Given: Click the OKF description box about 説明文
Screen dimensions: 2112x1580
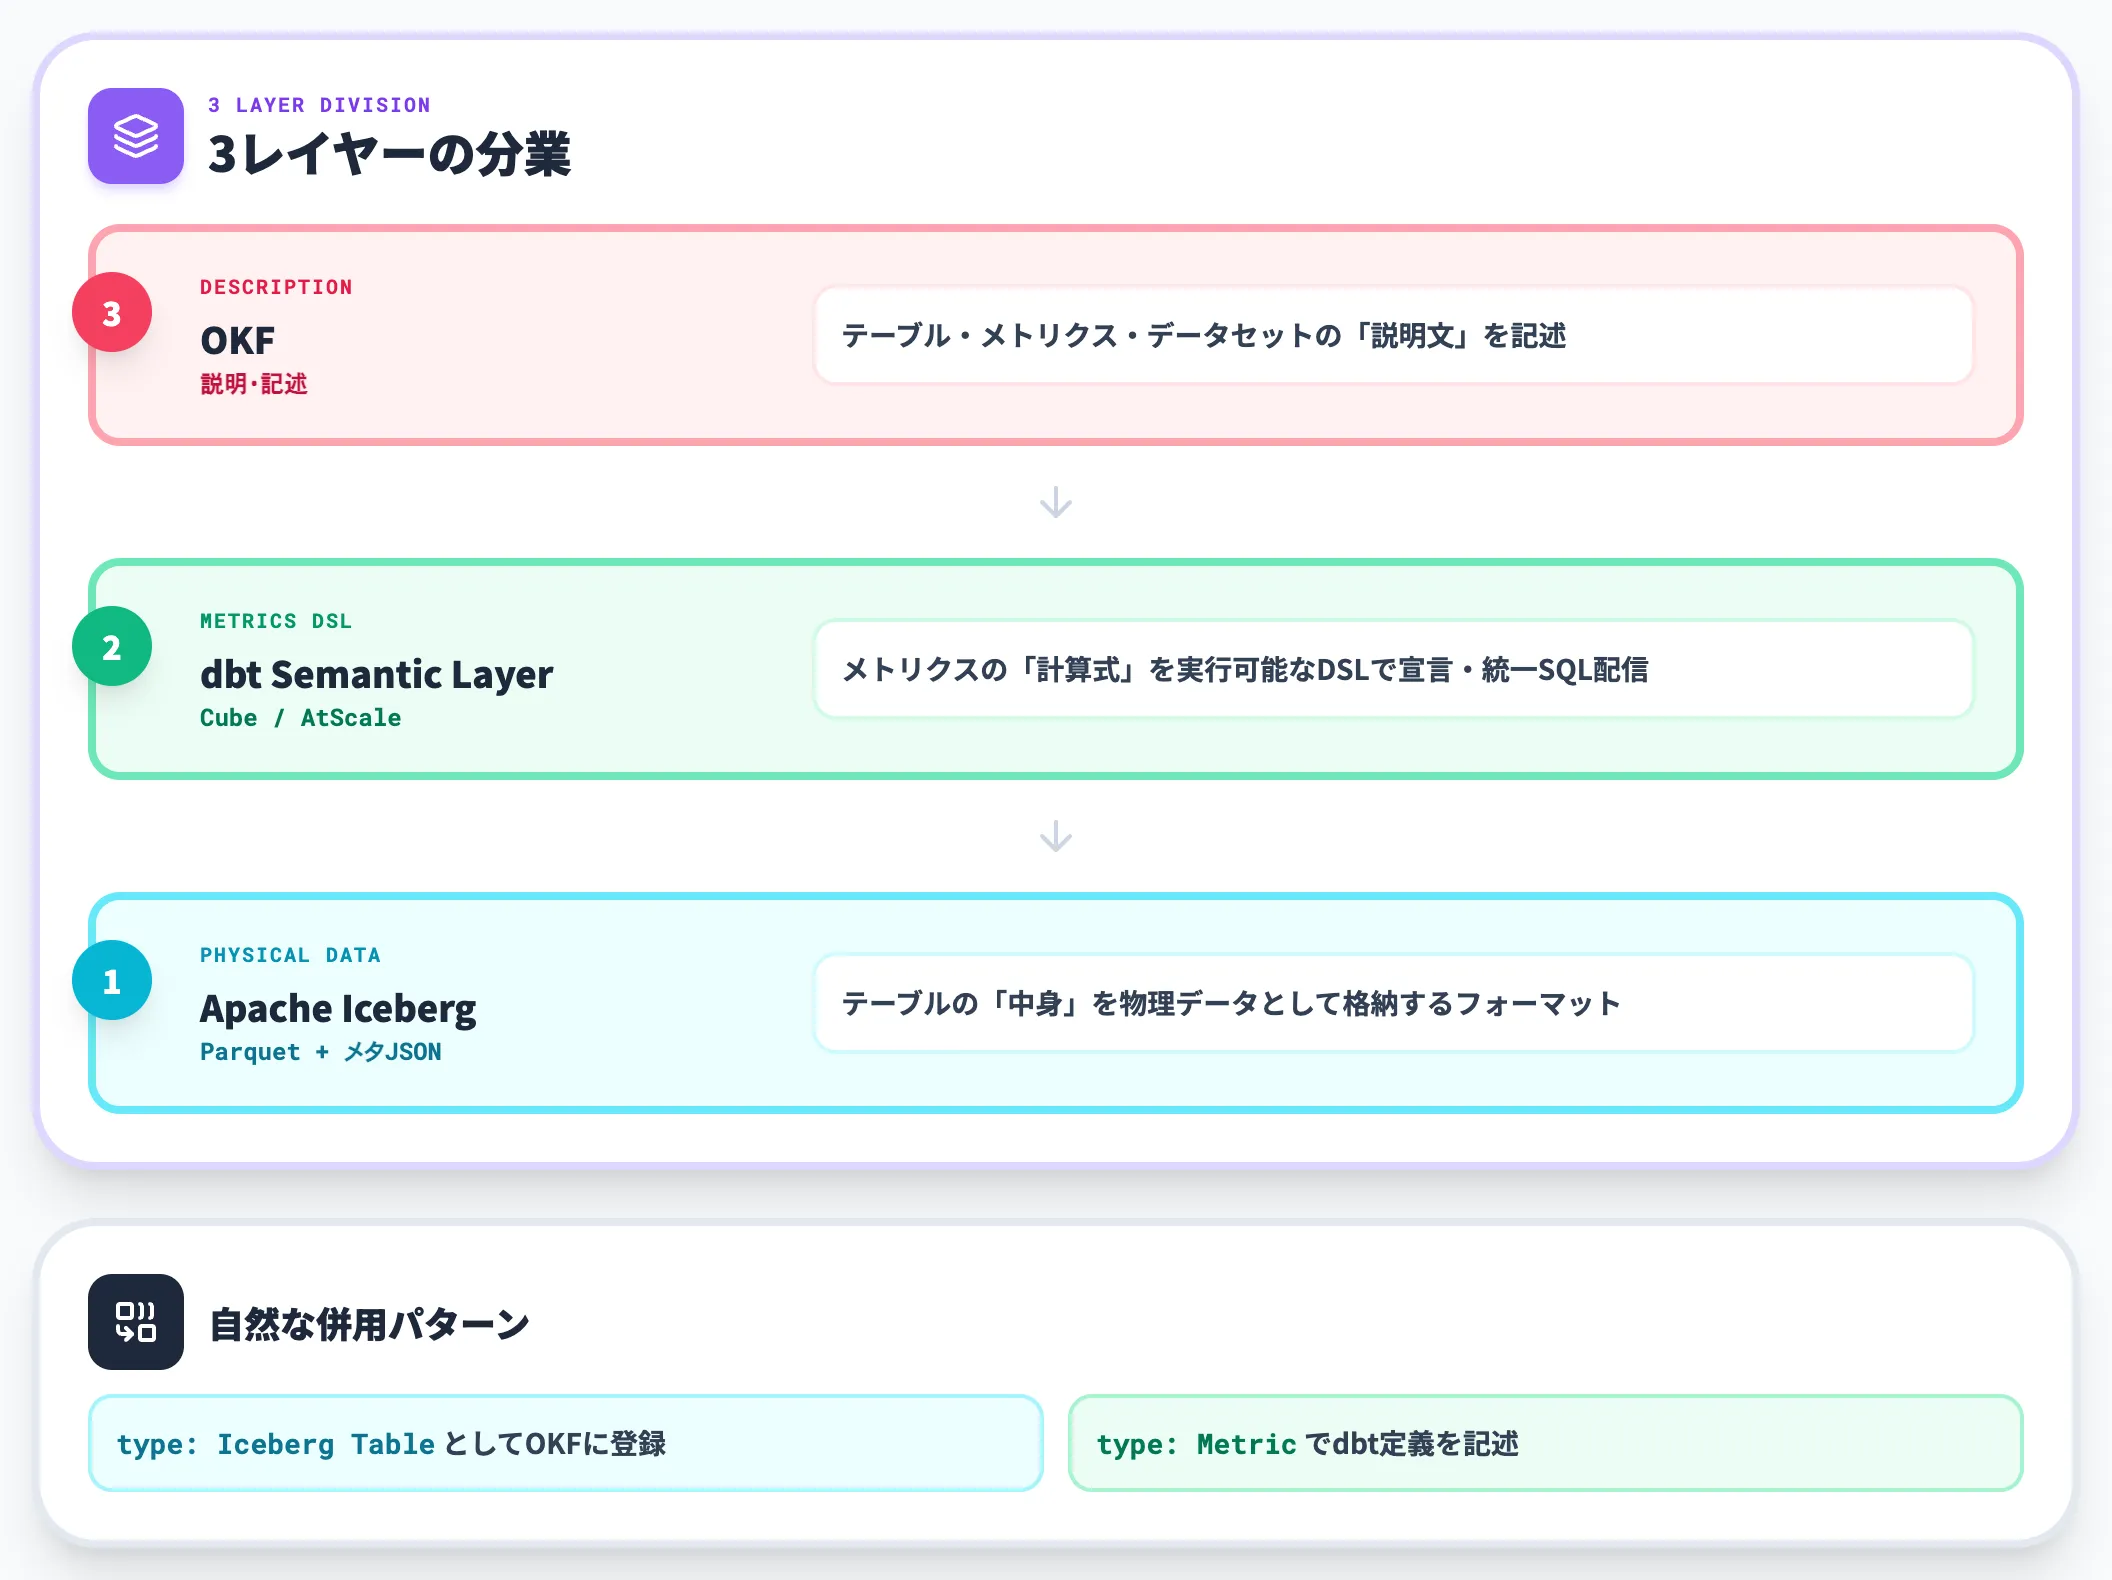Looking at the screenshot, I should (1394, 335).
